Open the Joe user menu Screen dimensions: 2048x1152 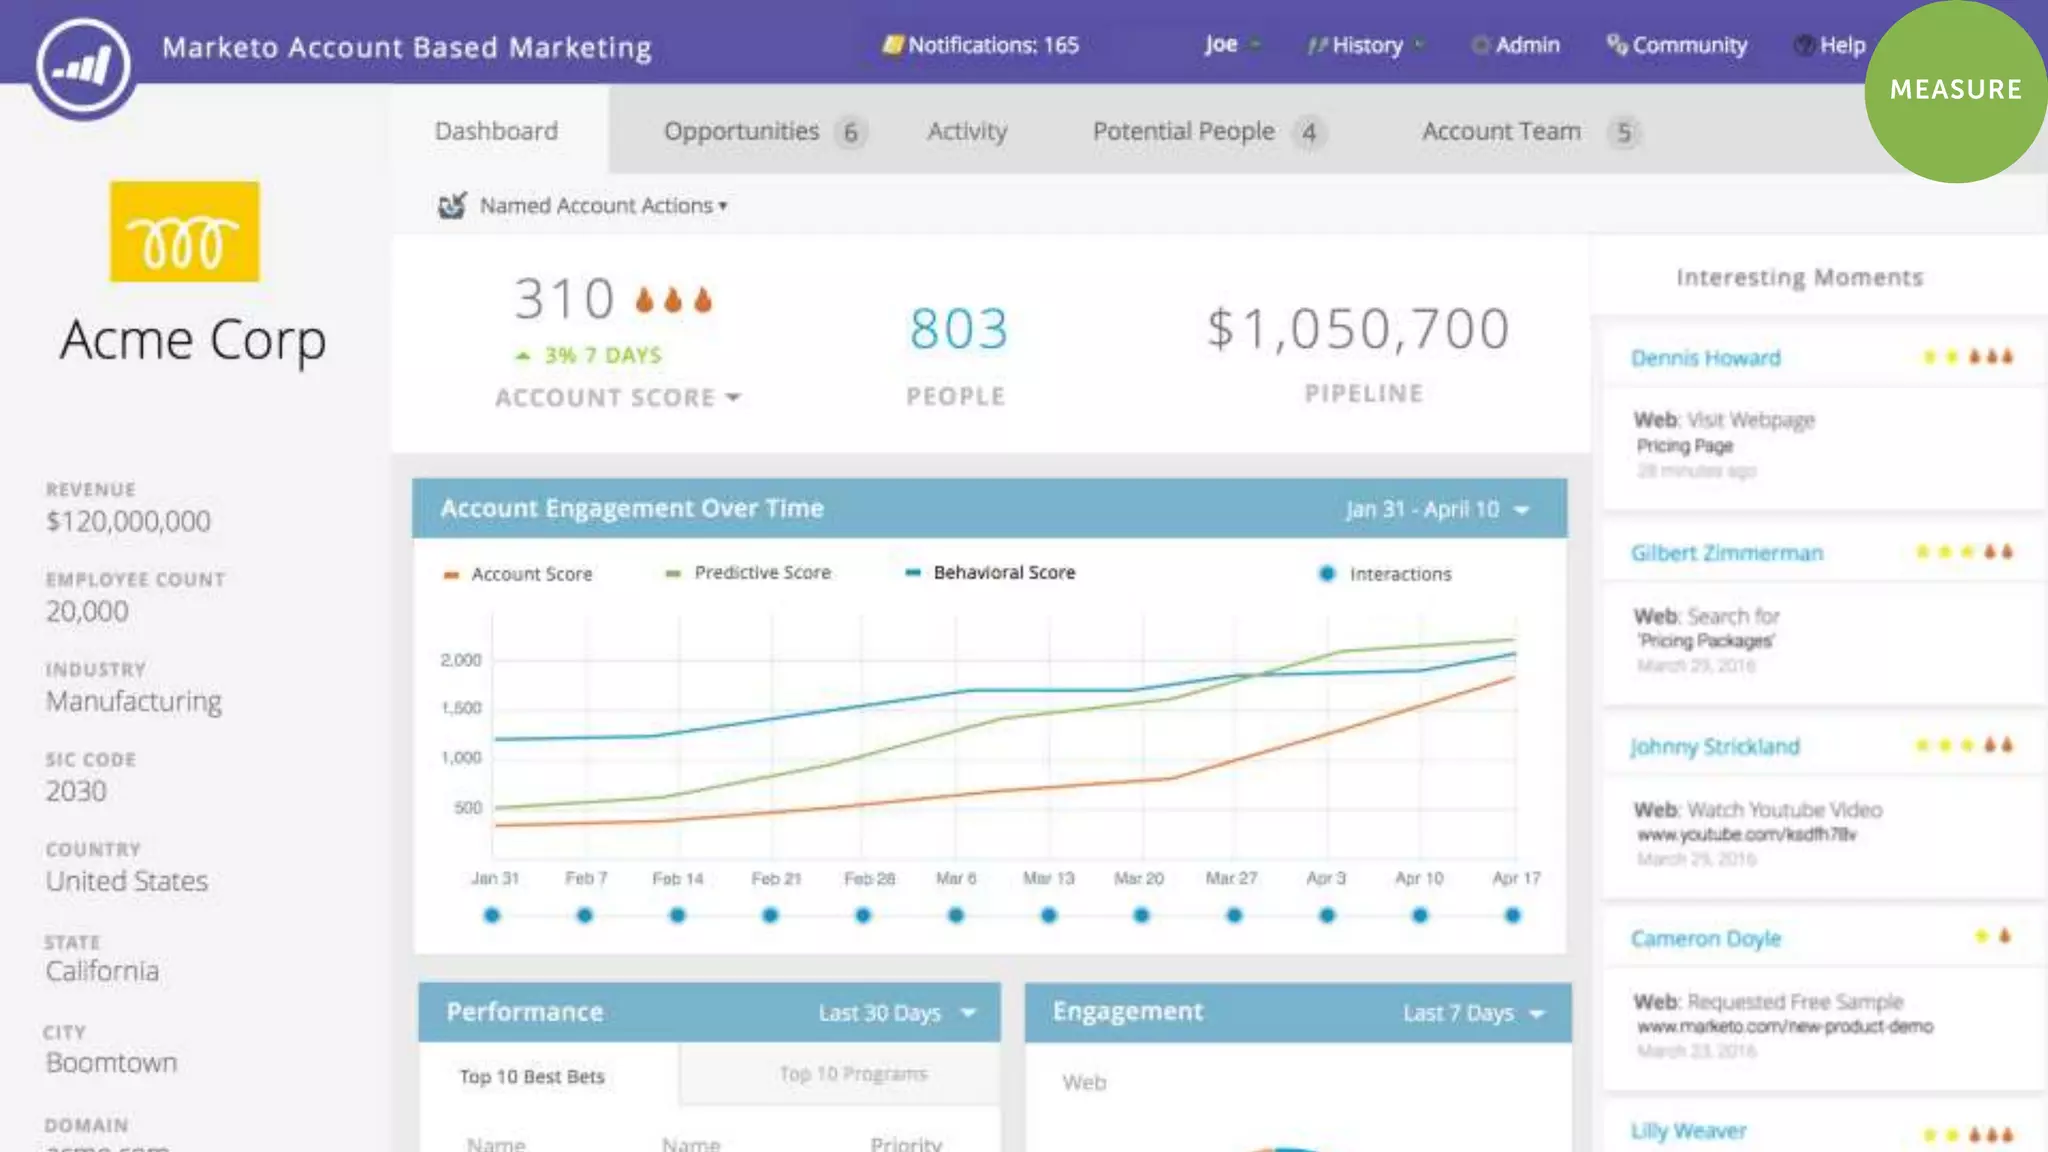click(1232, 45)
